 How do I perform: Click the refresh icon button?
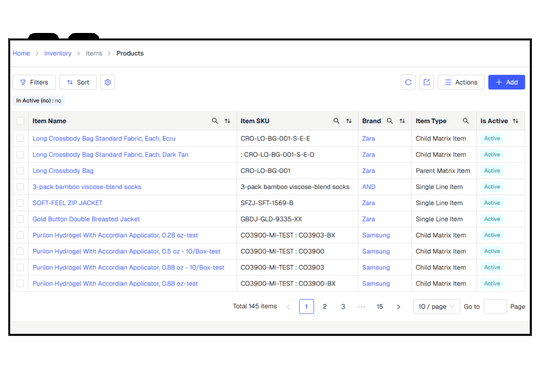(408, 82)
